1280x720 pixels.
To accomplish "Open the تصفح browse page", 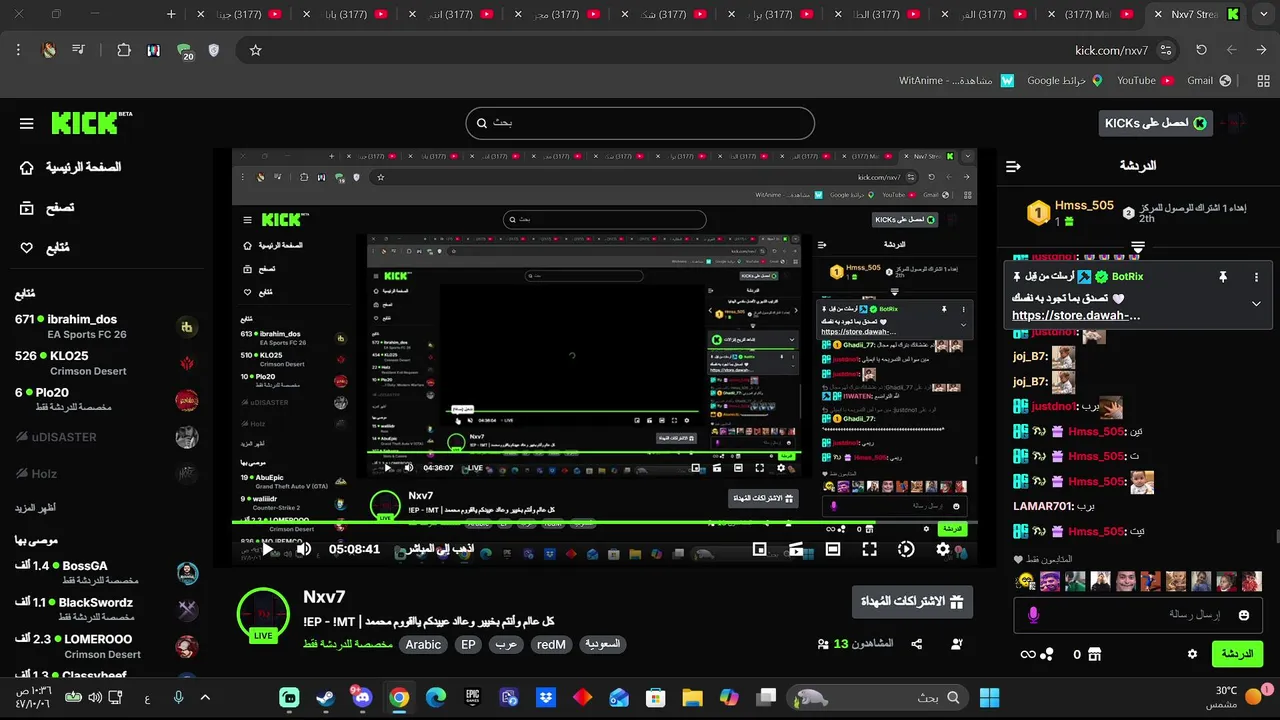I will (47, 208).
